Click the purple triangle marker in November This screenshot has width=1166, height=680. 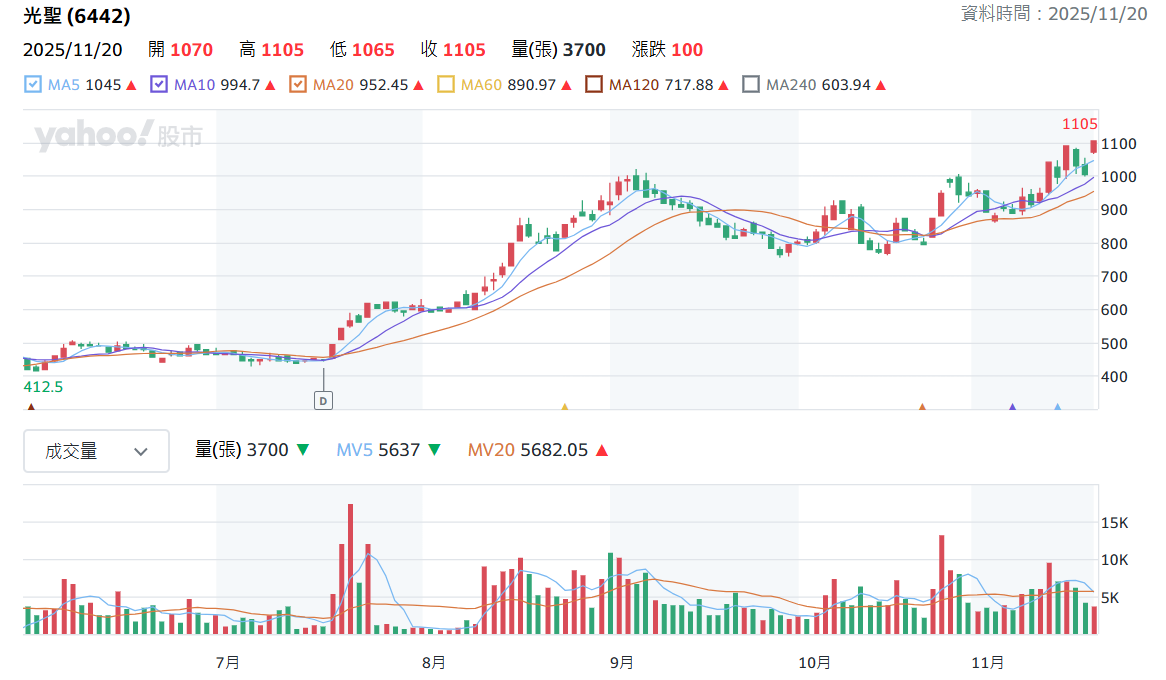click(1012, 406)
